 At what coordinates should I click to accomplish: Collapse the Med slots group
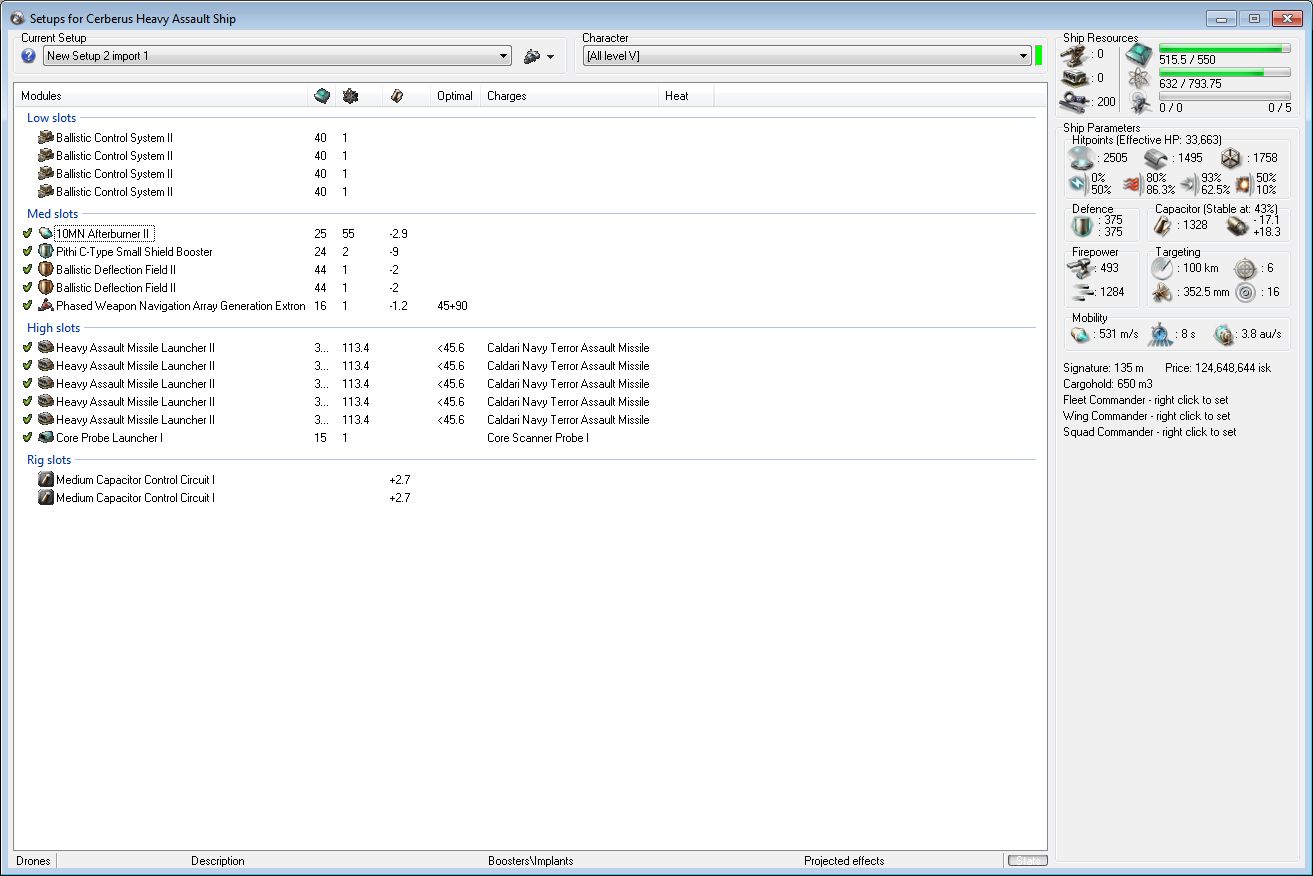(52, 214)
